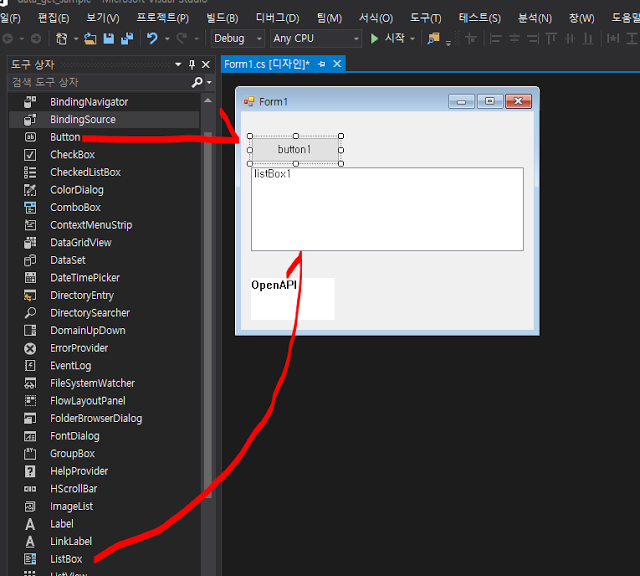Choose the DomainUpDown control icon
The height and width of the screenshot is (576, 640).
[30, 330]
